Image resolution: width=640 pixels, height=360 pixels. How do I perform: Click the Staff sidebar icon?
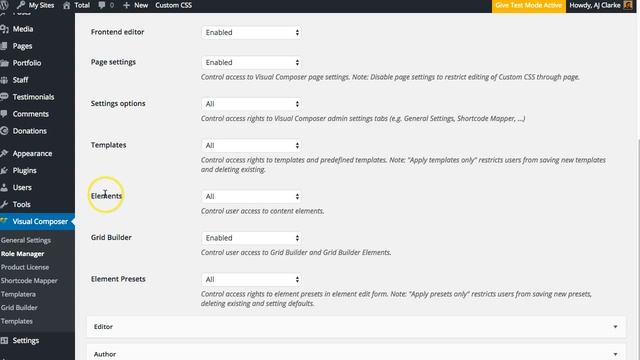pyautogui.click(x=4, y=80)
